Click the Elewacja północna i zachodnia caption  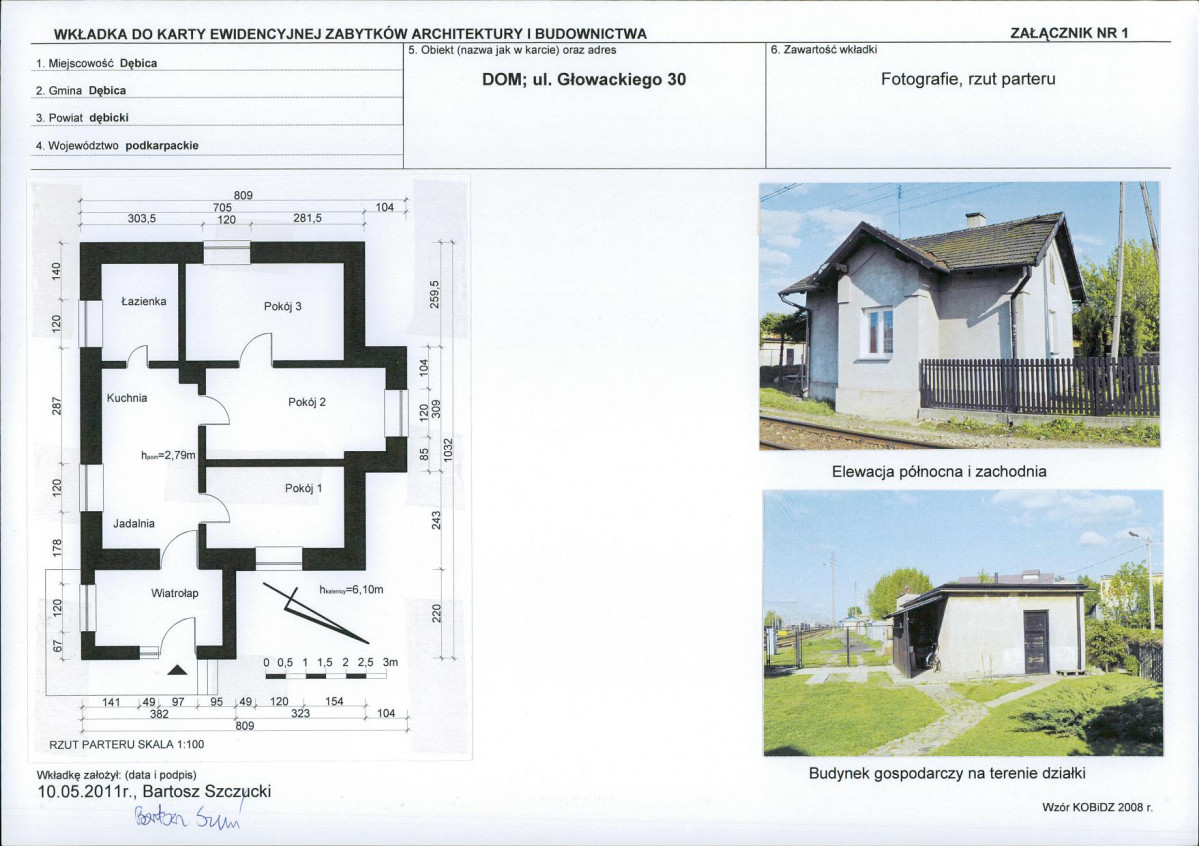point(939,472)
